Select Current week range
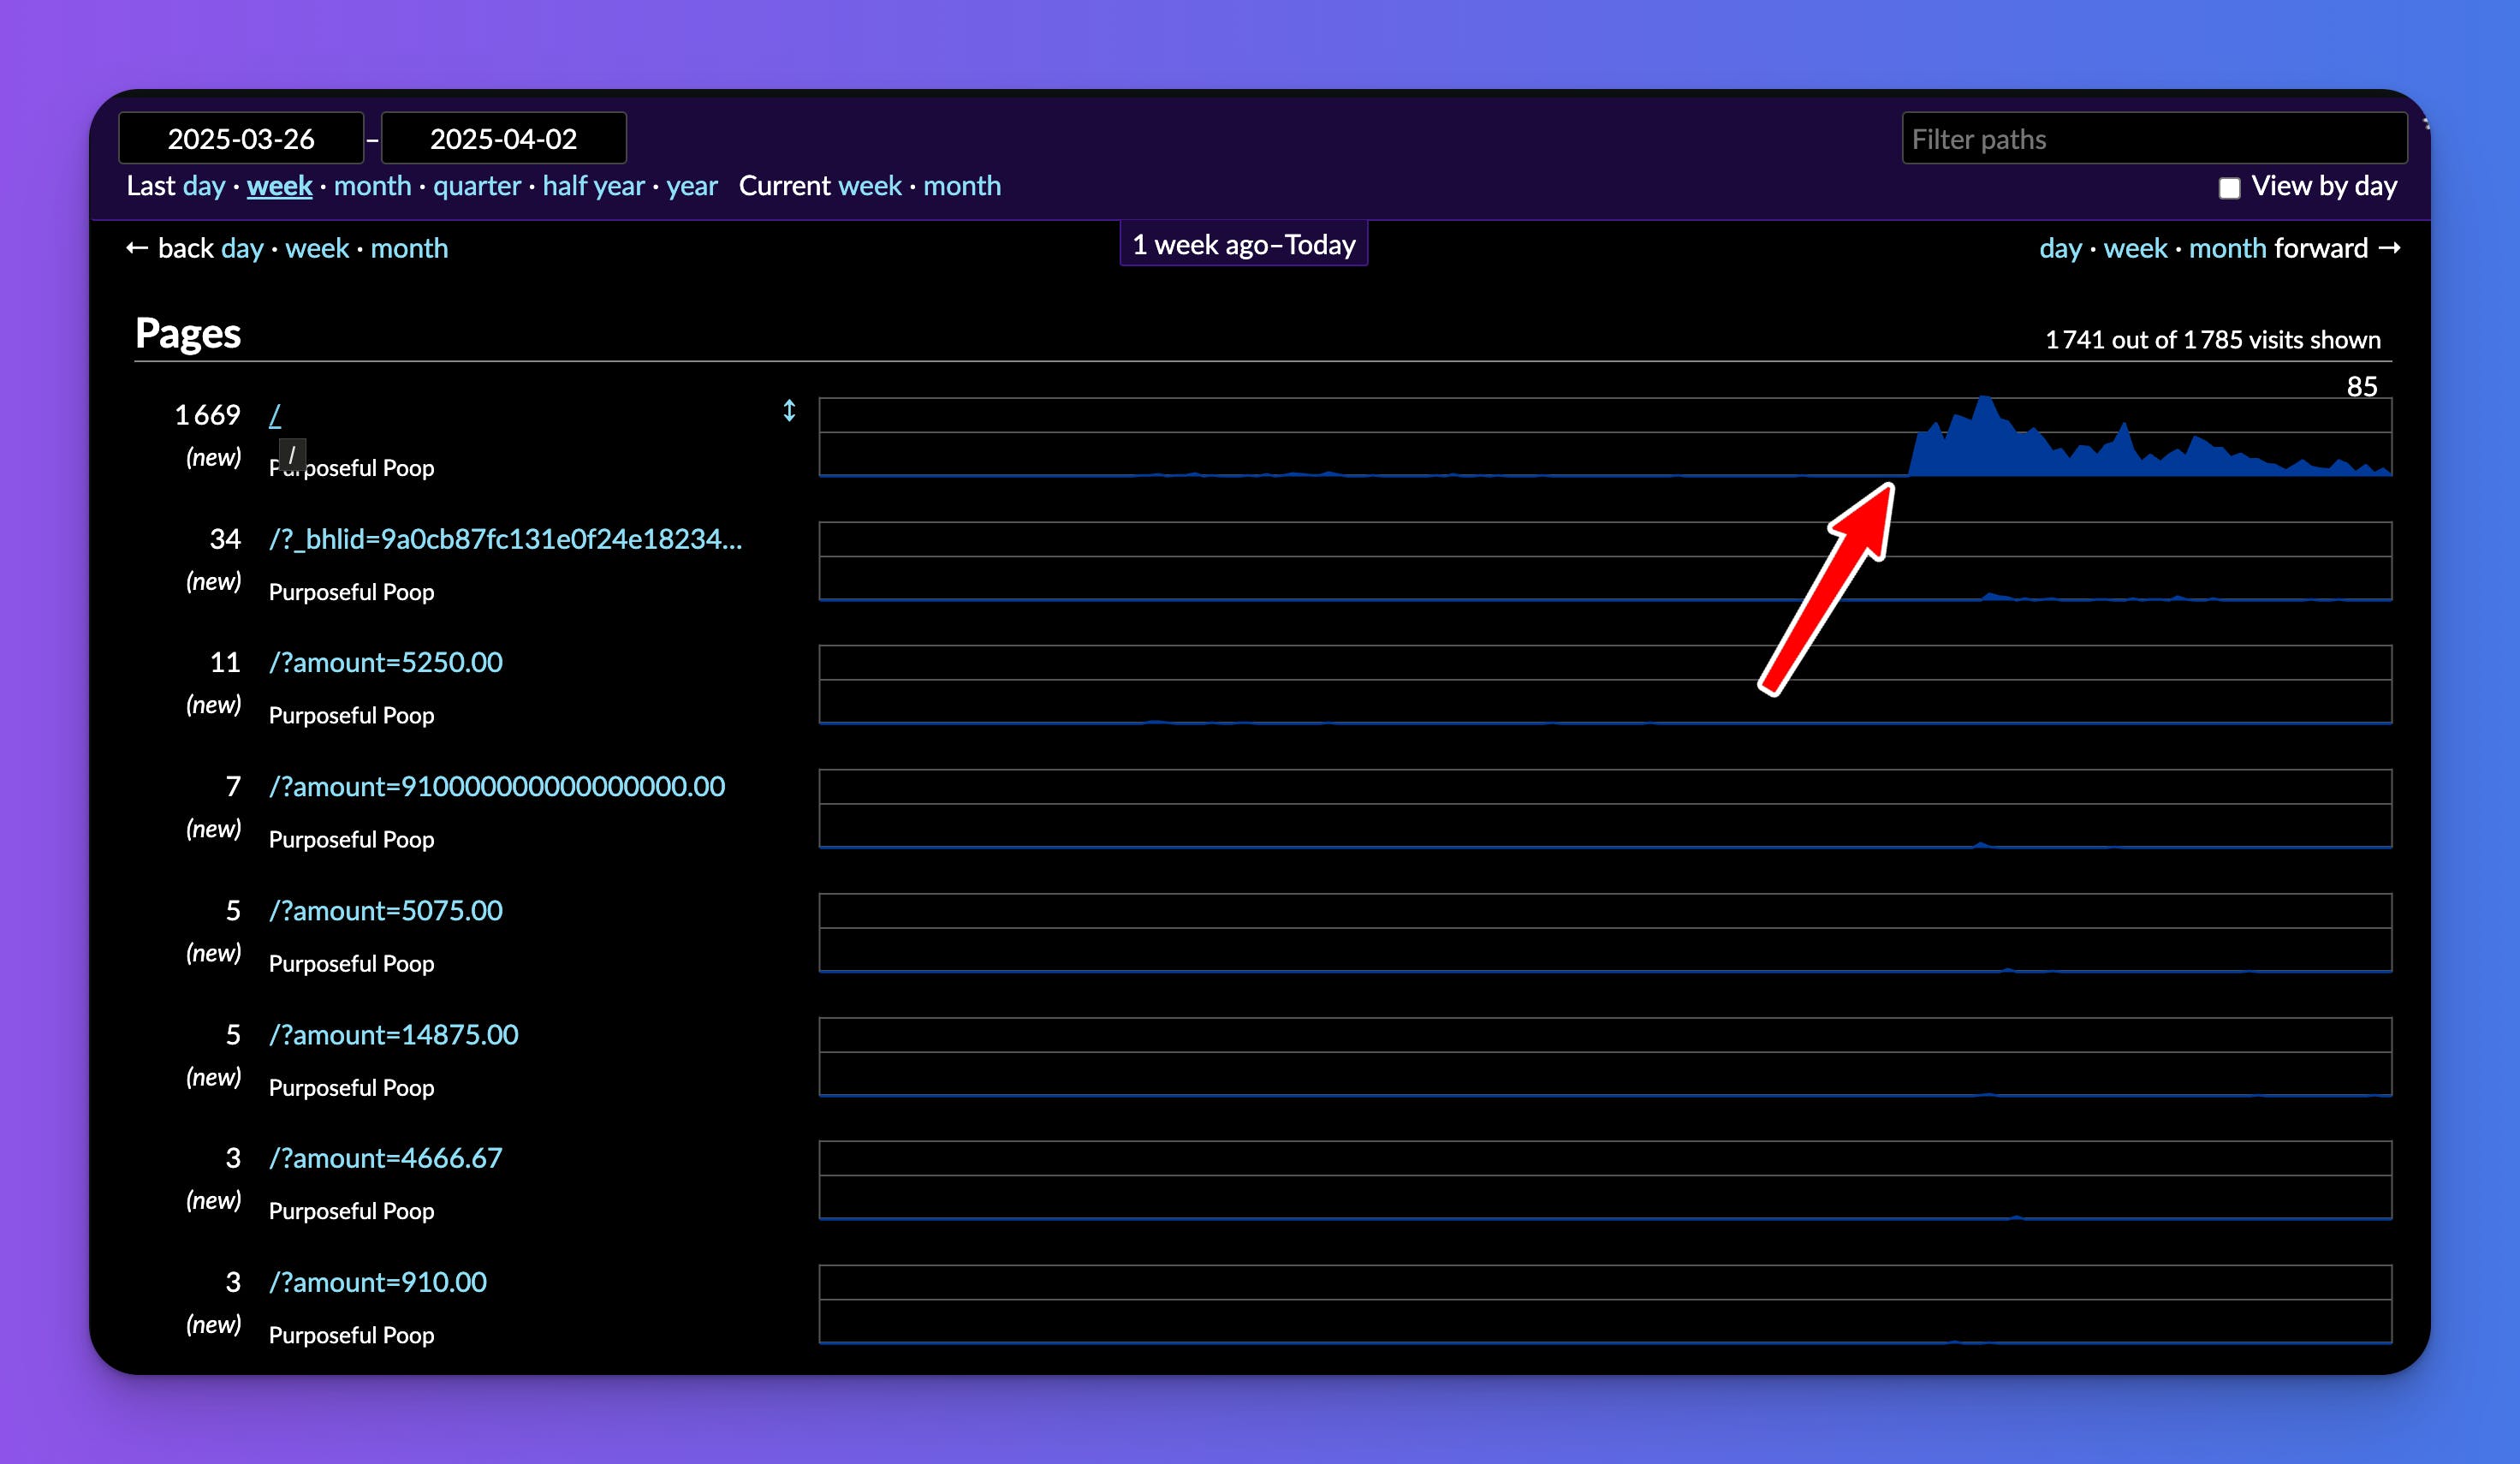The height and width of the screenshot is (1464, 2520). tap(870, 186)
